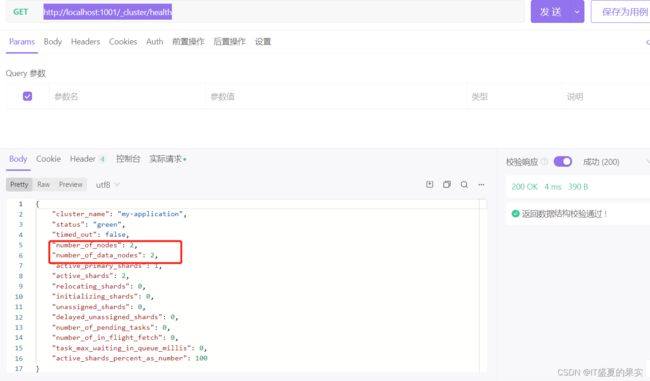The width and height of the screenshot is (650, 381).
Task: Click the download response icon
Action: pyautogui.click(x=429, y=184)
